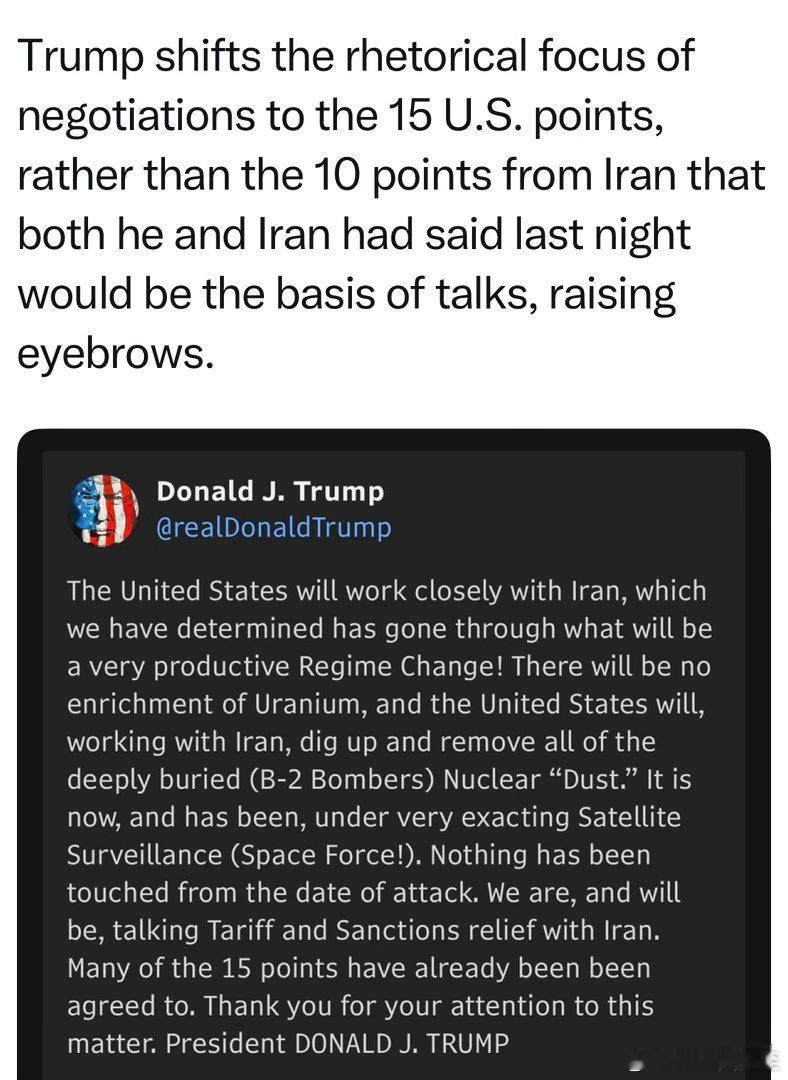This screenshot has width=788, height=1080.
Task: Click 'President DONALD J. TRUMP' signature line
Action: pos(337,1043)
